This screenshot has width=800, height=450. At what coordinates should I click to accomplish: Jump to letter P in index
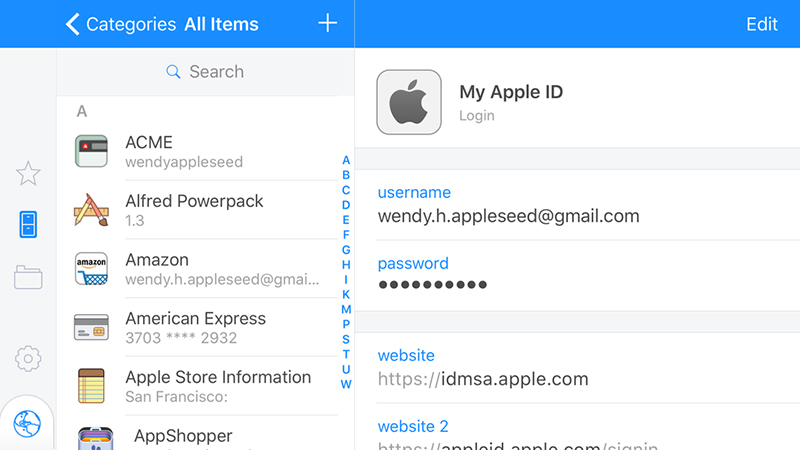tap(346, 324)
